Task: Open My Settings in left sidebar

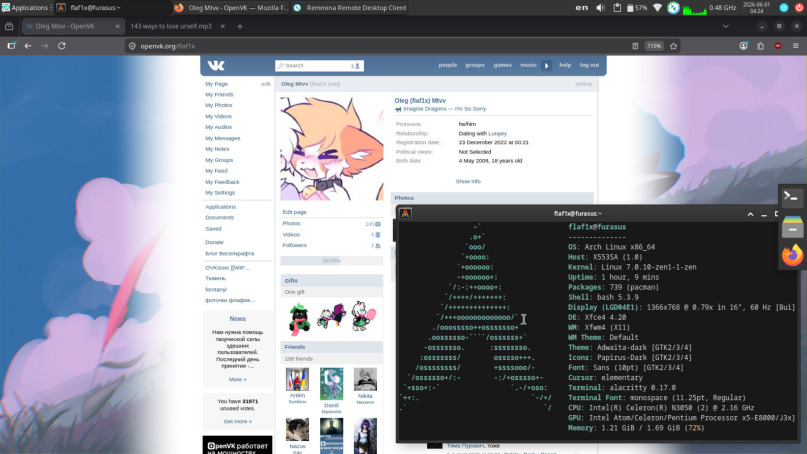Action: point(220,193)
